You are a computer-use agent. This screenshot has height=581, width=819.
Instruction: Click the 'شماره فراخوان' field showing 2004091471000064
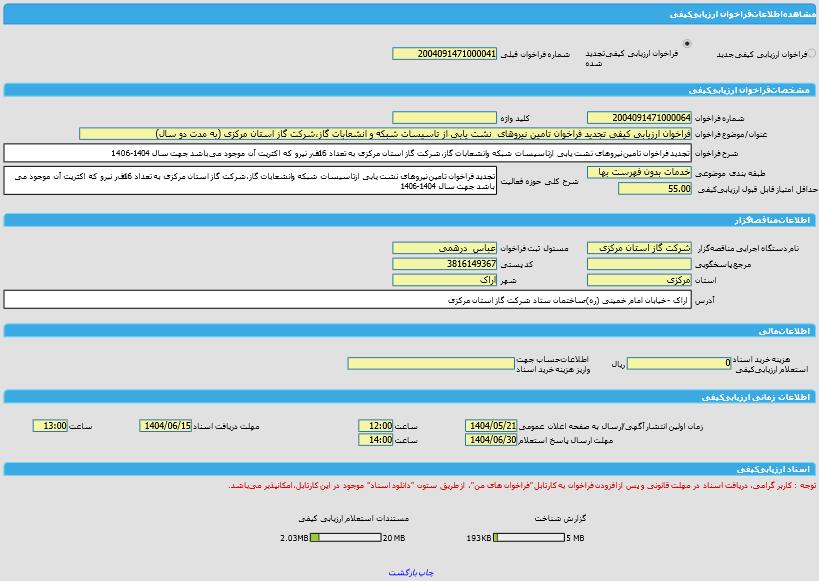tap(638, 118)
